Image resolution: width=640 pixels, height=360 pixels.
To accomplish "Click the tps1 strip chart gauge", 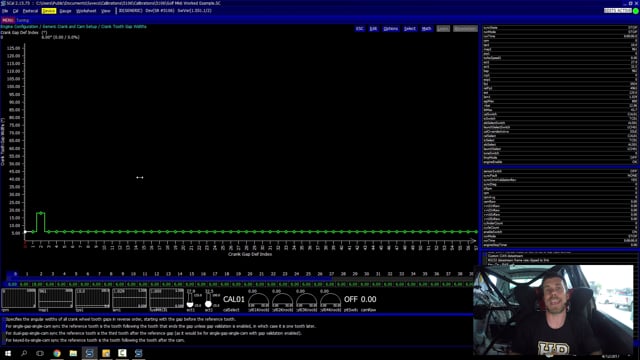I will [93, 299].
